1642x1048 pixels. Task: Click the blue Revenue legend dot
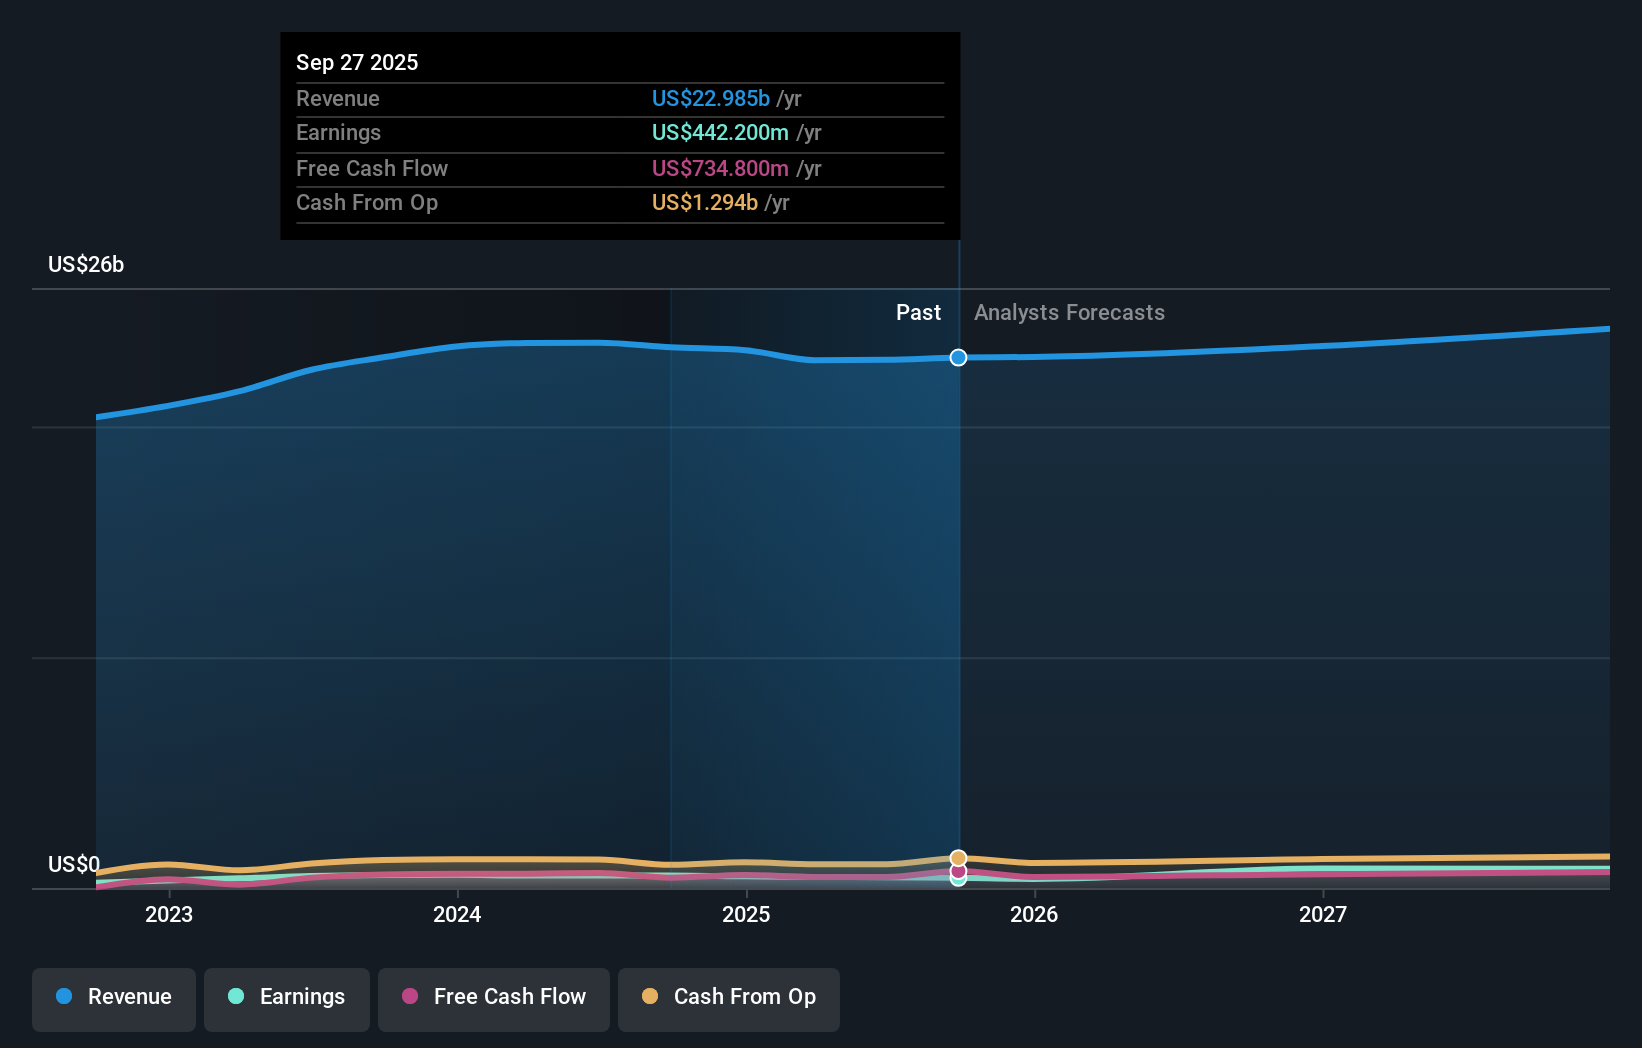point(64,997)
